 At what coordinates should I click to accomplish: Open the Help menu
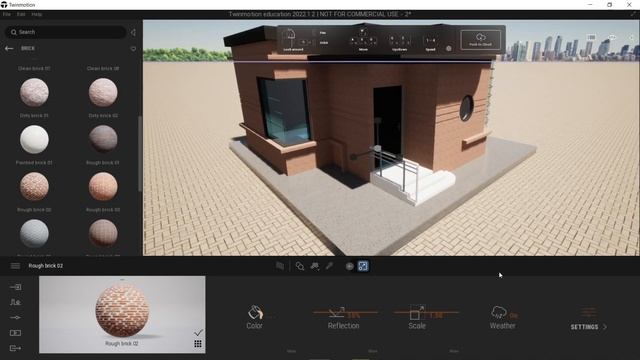[37, 14]
